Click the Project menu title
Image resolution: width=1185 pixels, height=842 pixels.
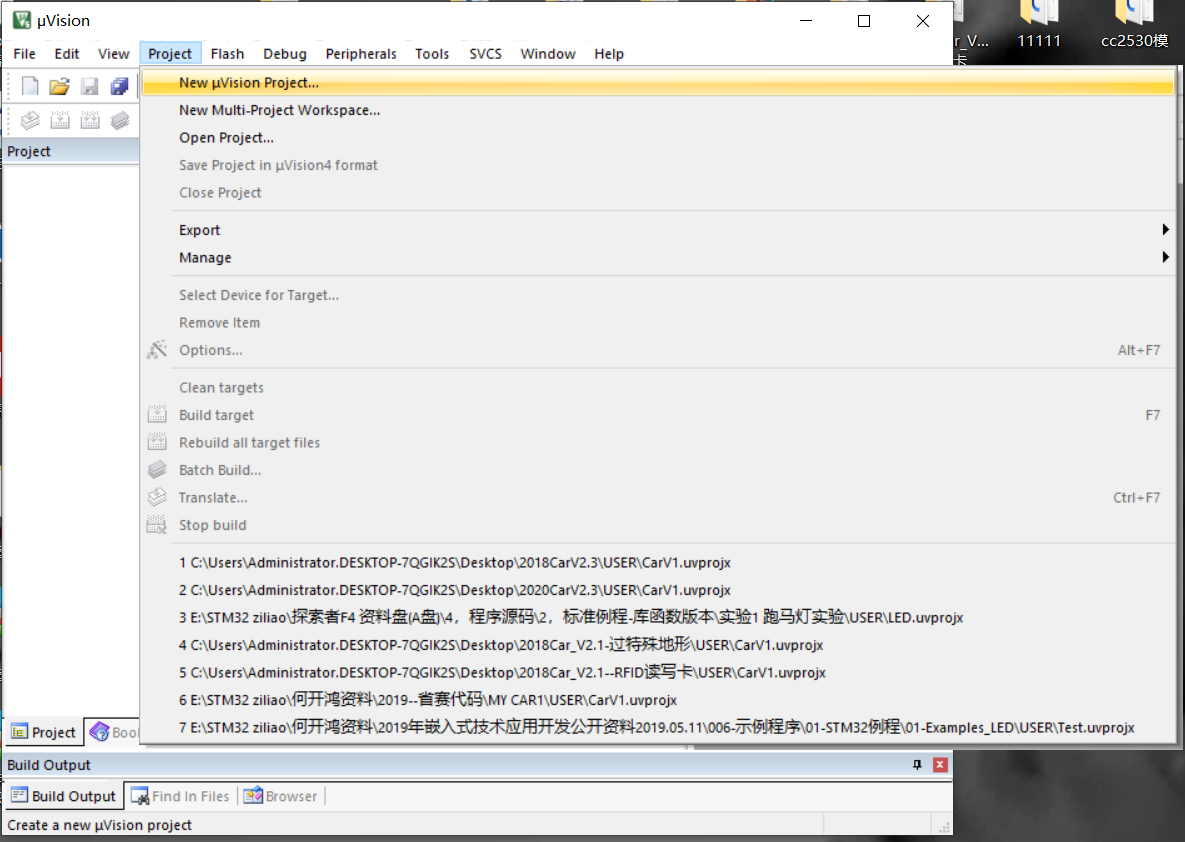pos(170,54)
